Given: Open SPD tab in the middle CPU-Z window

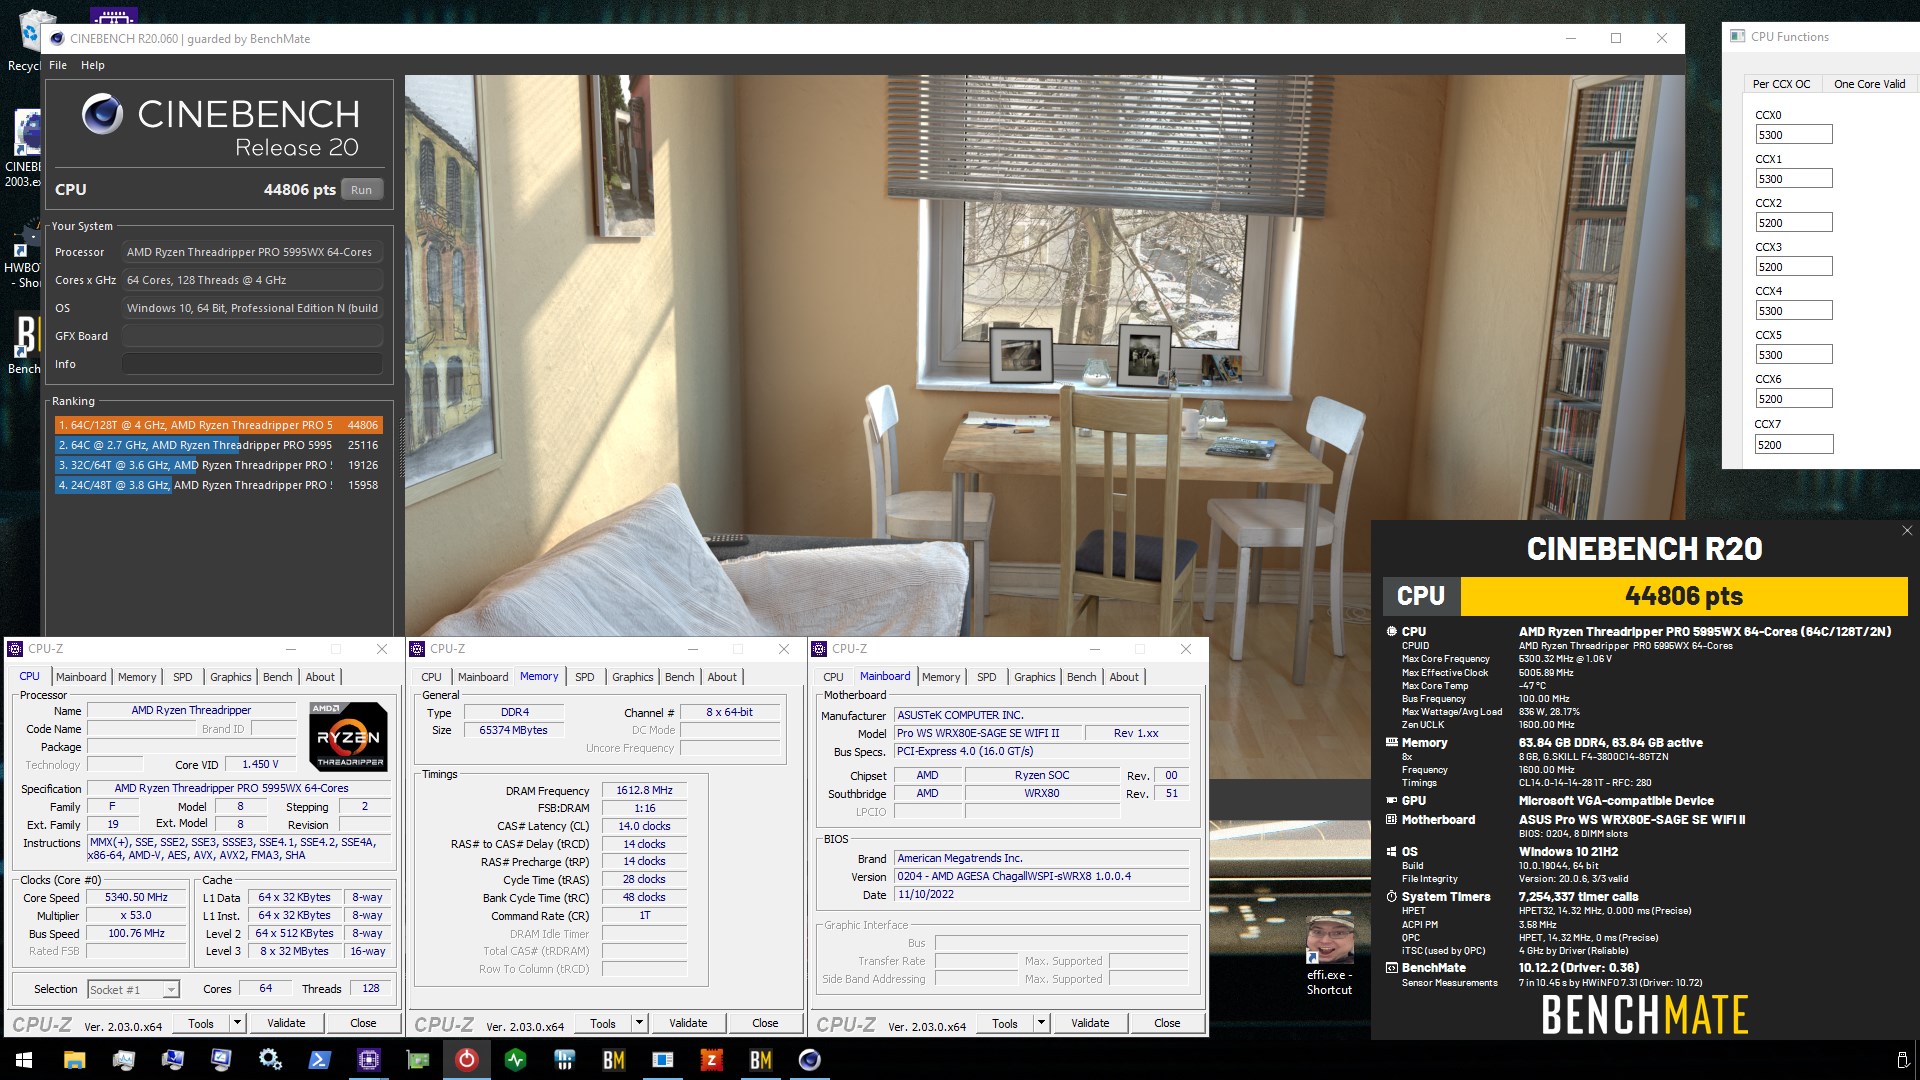Looking at the screenshot, I should coord(585,677).
